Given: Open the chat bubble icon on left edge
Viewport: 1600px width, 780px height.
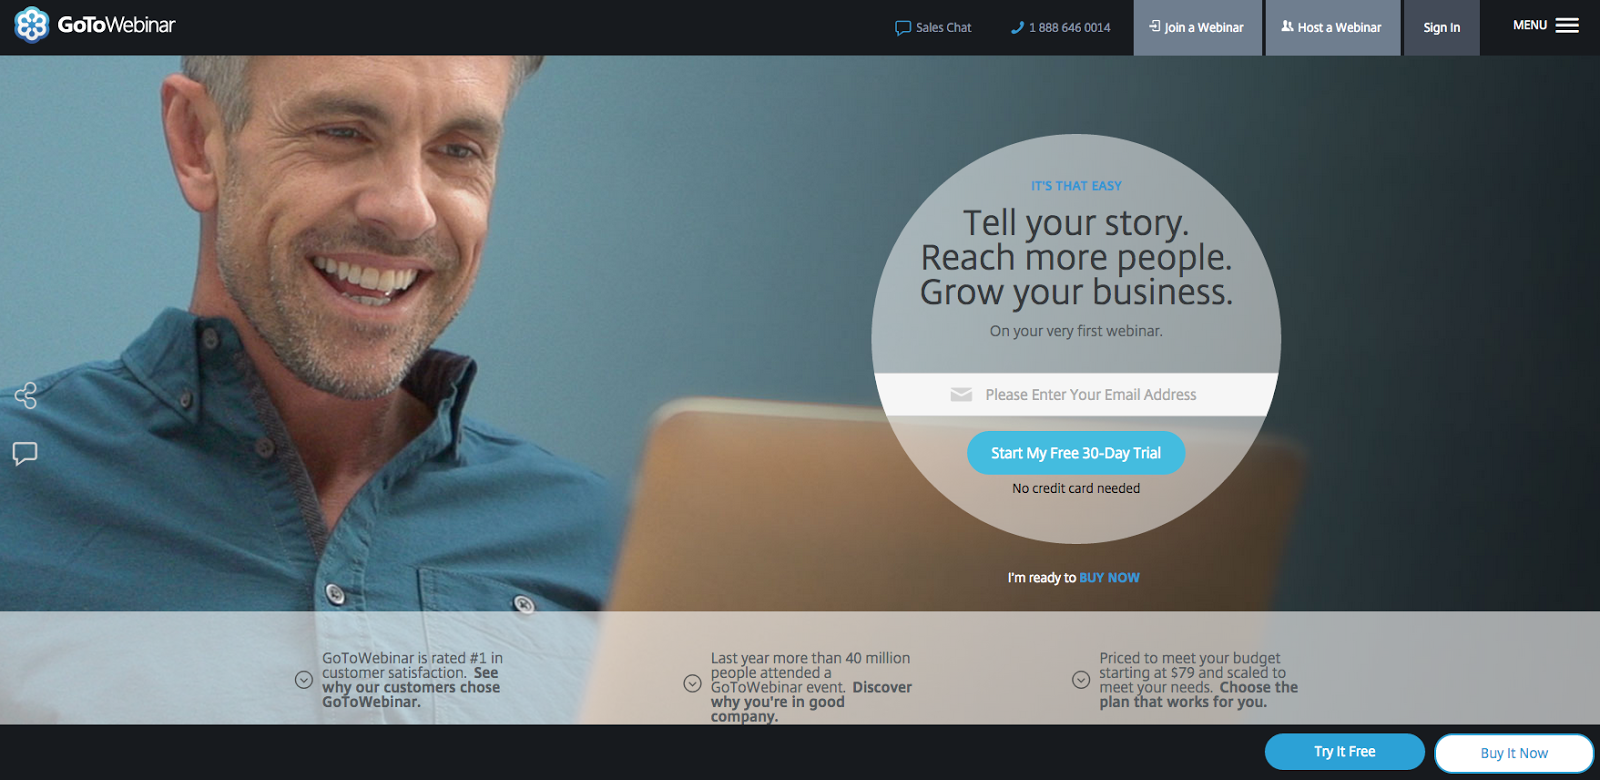Looking at the screenshot, I should [25, 454].
